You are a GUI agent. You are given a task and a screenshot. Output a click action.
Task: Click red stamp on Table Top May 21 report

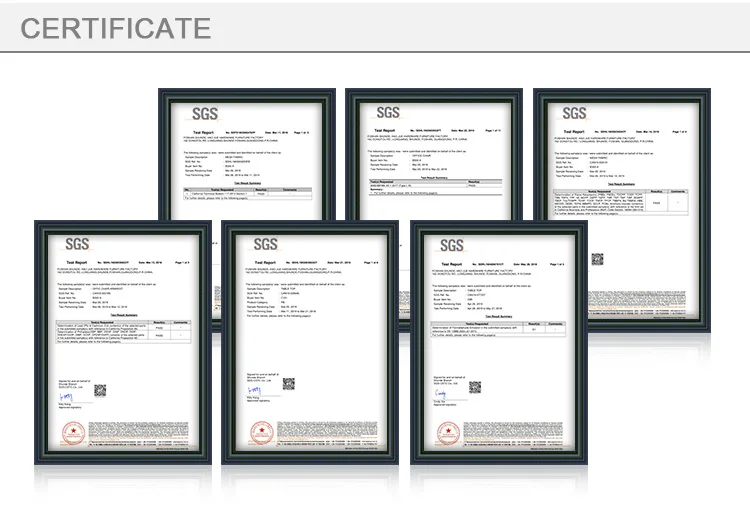click(x=262, y=433)
